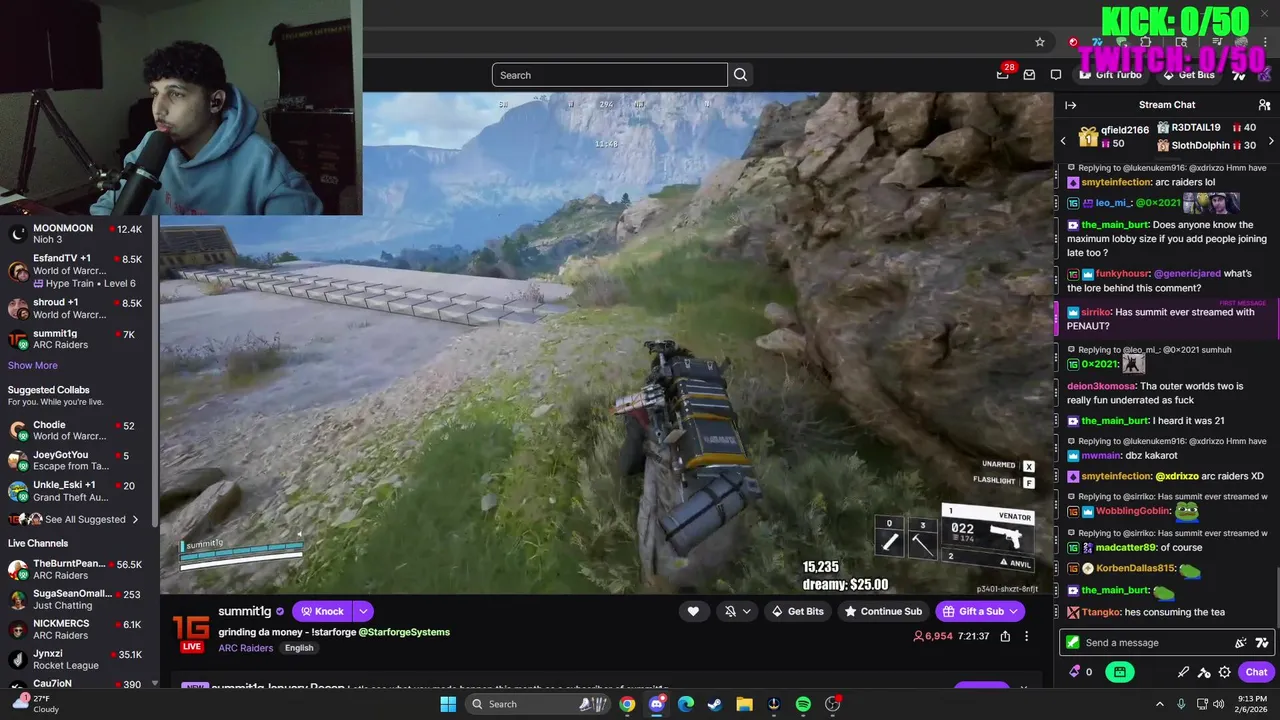This screenshot has height=720, width=1280.
Task: Follow summit1g with the heart button
Action: point(693,611)
